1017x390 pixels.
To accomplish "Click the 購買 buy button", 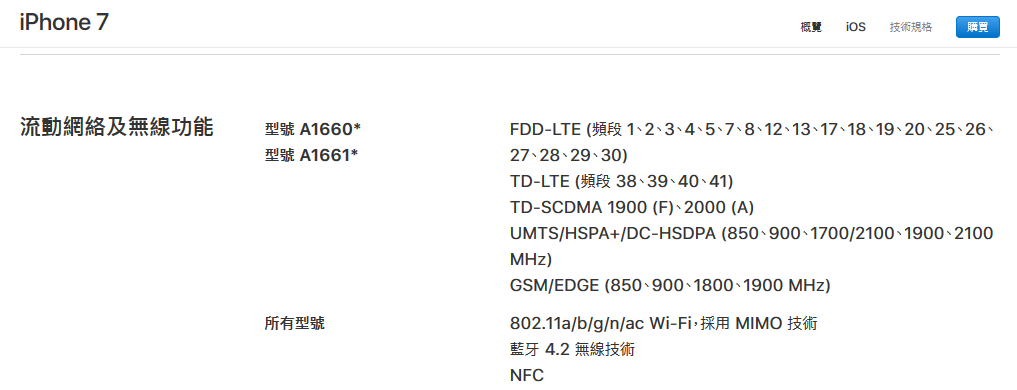I will click(977, 27).
